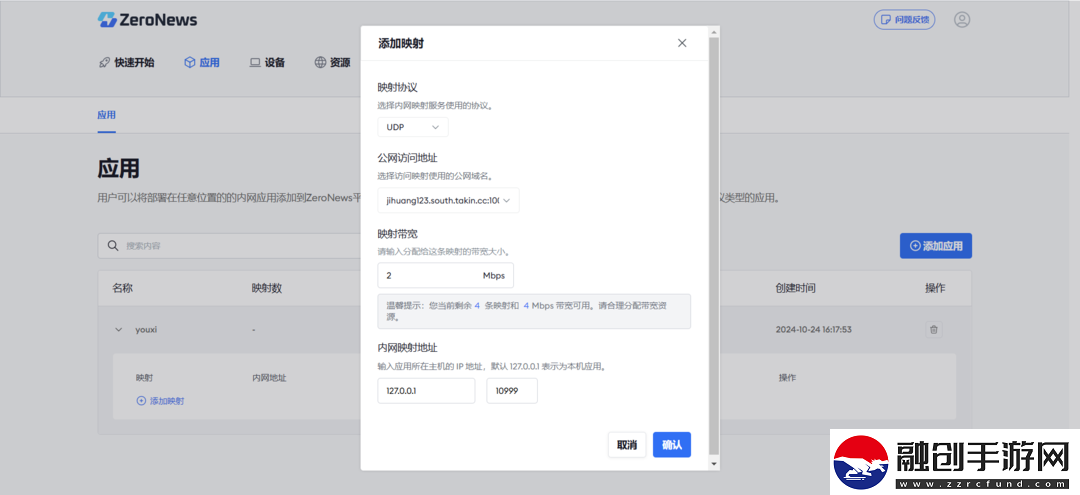Click the 应用 page heading

pyautogui.click(x=118, y=168)
